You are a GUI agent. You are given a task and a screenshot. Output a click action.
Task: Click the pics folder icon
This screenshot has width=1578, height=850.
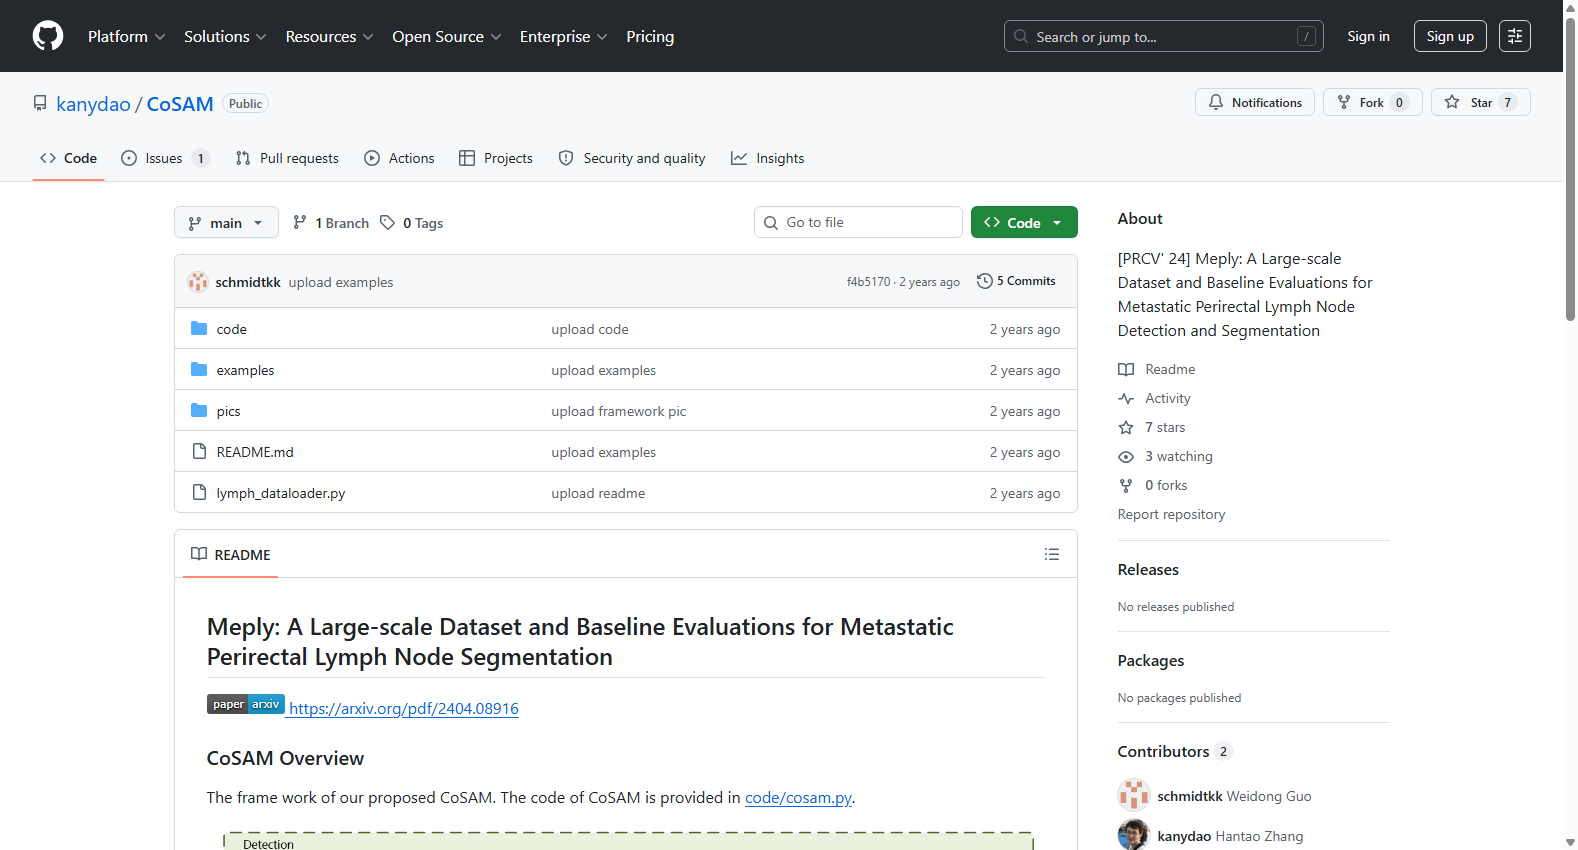click(199, 411)
